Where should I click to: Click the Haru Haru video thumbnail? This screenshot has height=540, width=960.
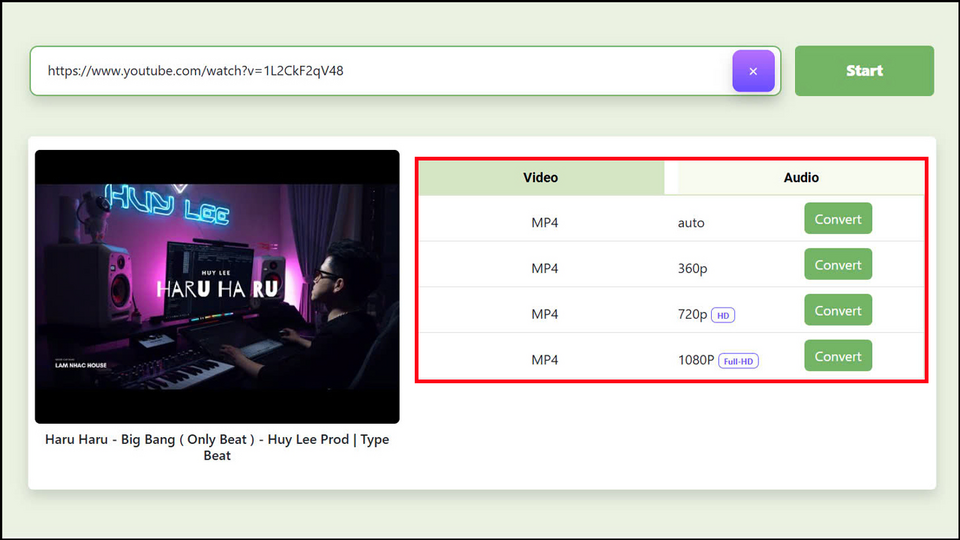pyautogui.click(x=217, y=287)
